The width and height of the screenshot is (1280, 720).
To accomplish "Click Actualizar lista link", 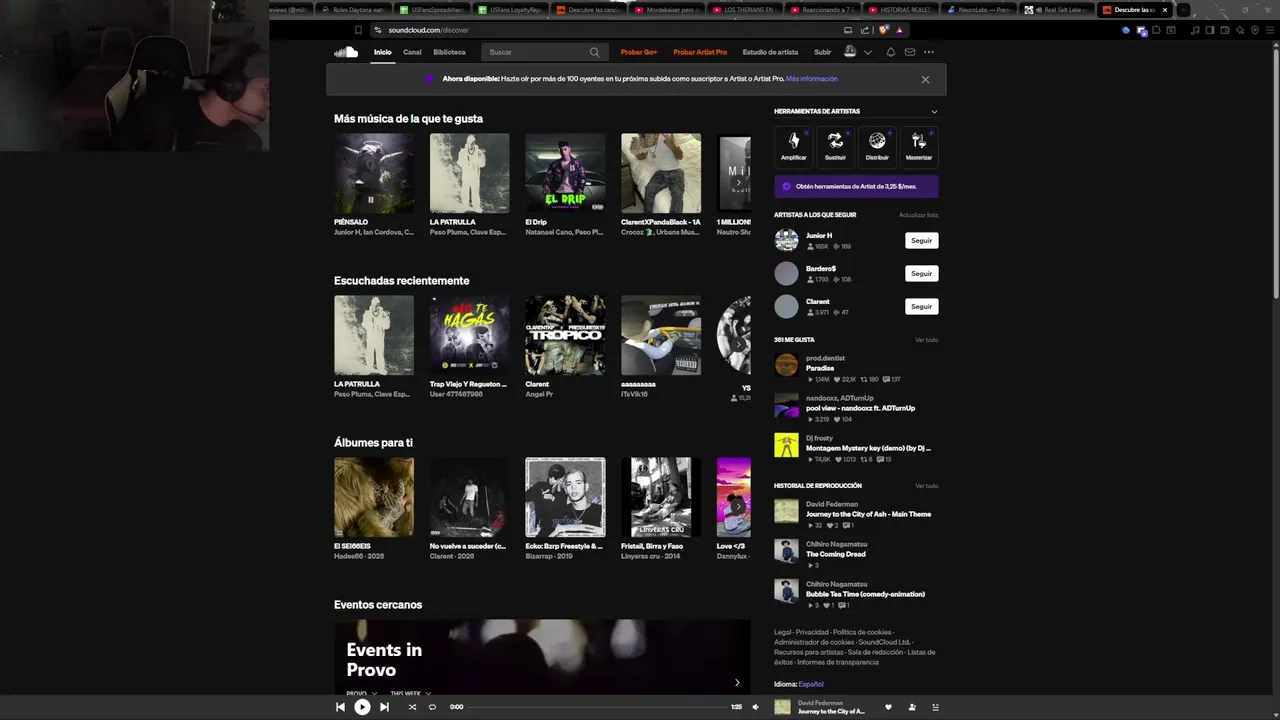I will coord(918,215).
